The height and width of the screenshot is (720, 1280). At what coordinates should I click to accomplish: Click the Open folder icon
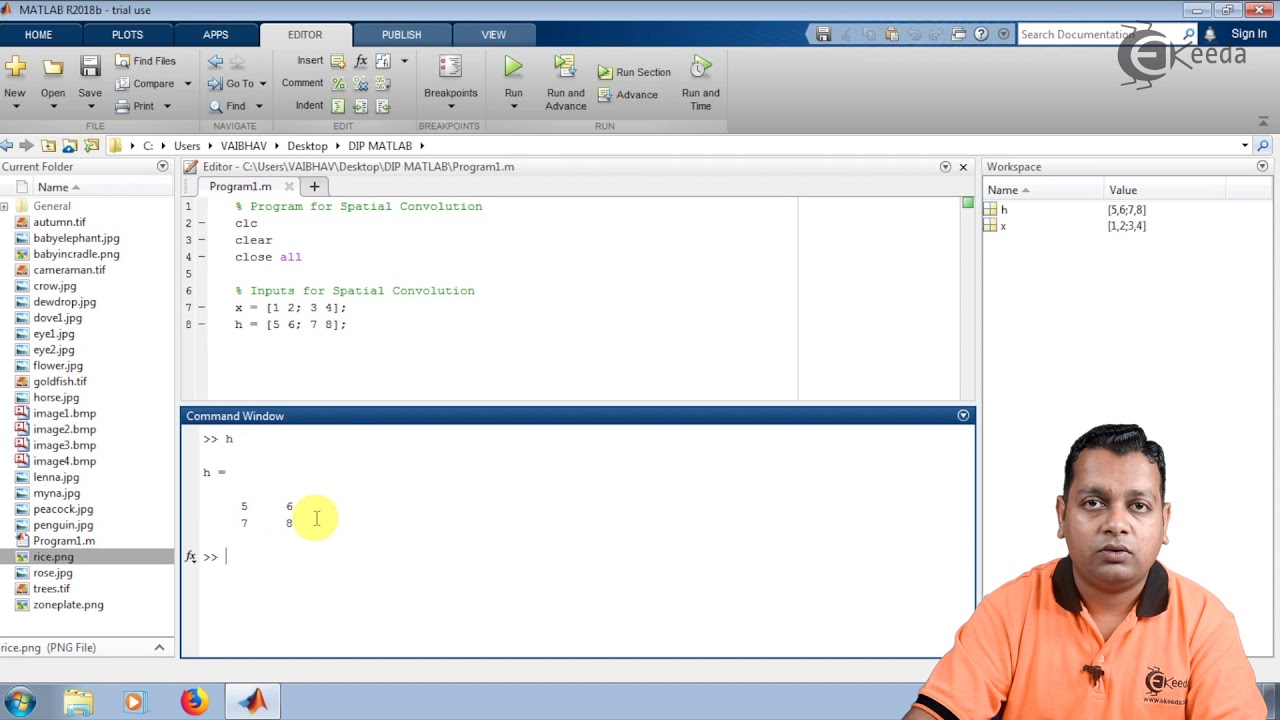tap(53, 68)
